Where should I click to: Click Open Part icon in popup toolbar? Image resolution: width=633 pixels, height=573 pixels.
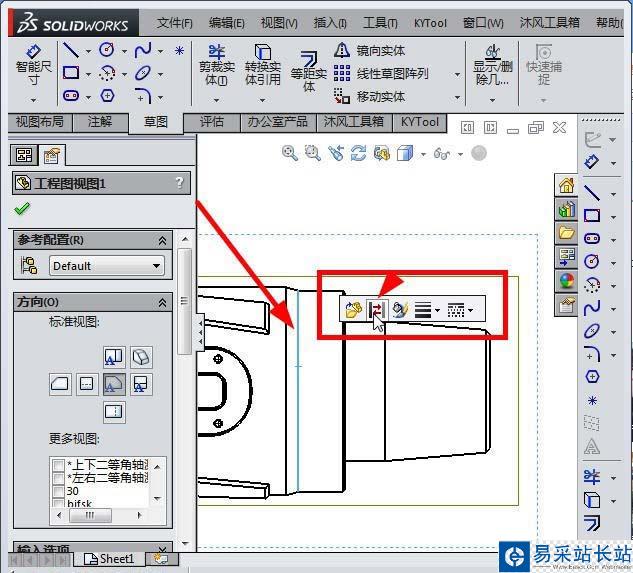tap(354, 310)
